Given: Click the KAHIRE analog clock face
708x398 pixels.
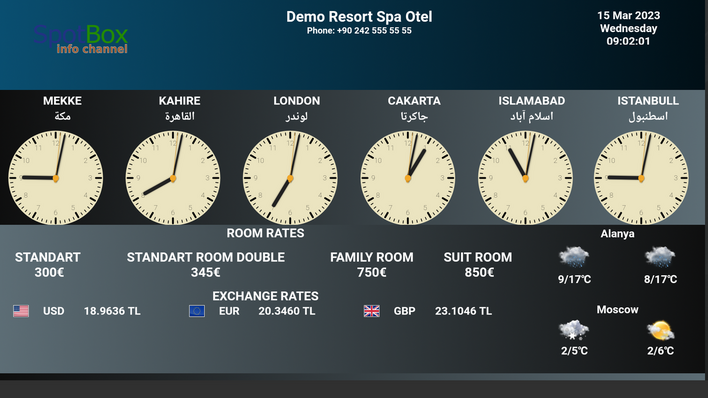Looking at the screenshot, I should click(173, 178).
